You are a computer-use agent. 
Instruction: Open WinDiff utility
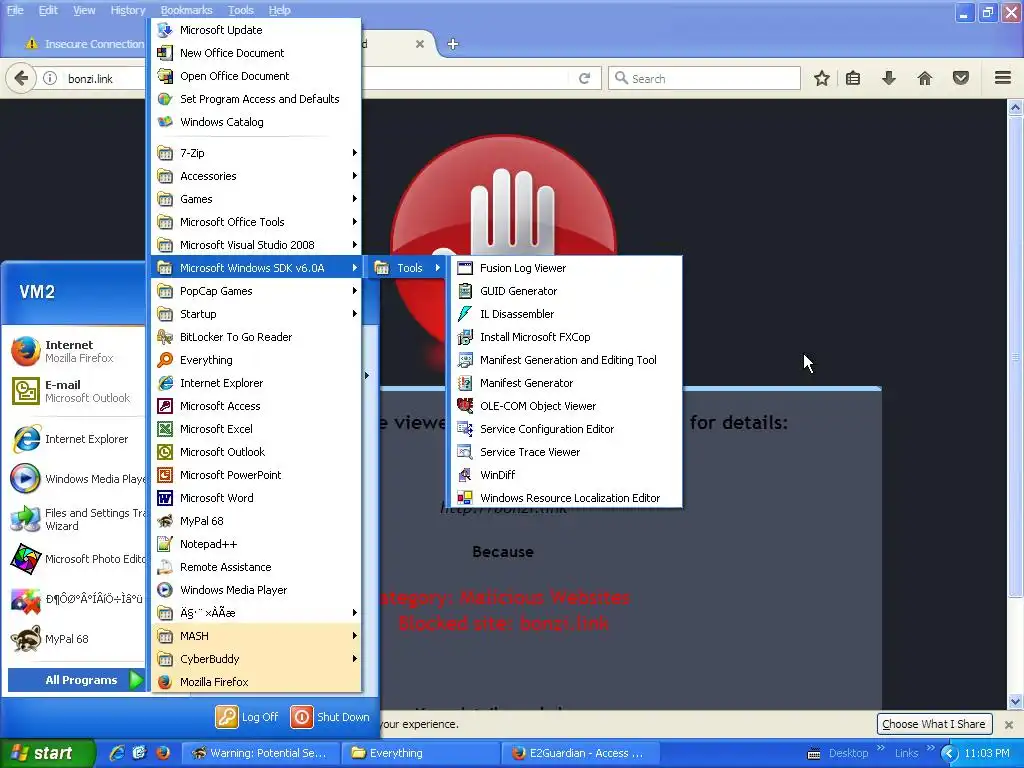tap(566, 475)
